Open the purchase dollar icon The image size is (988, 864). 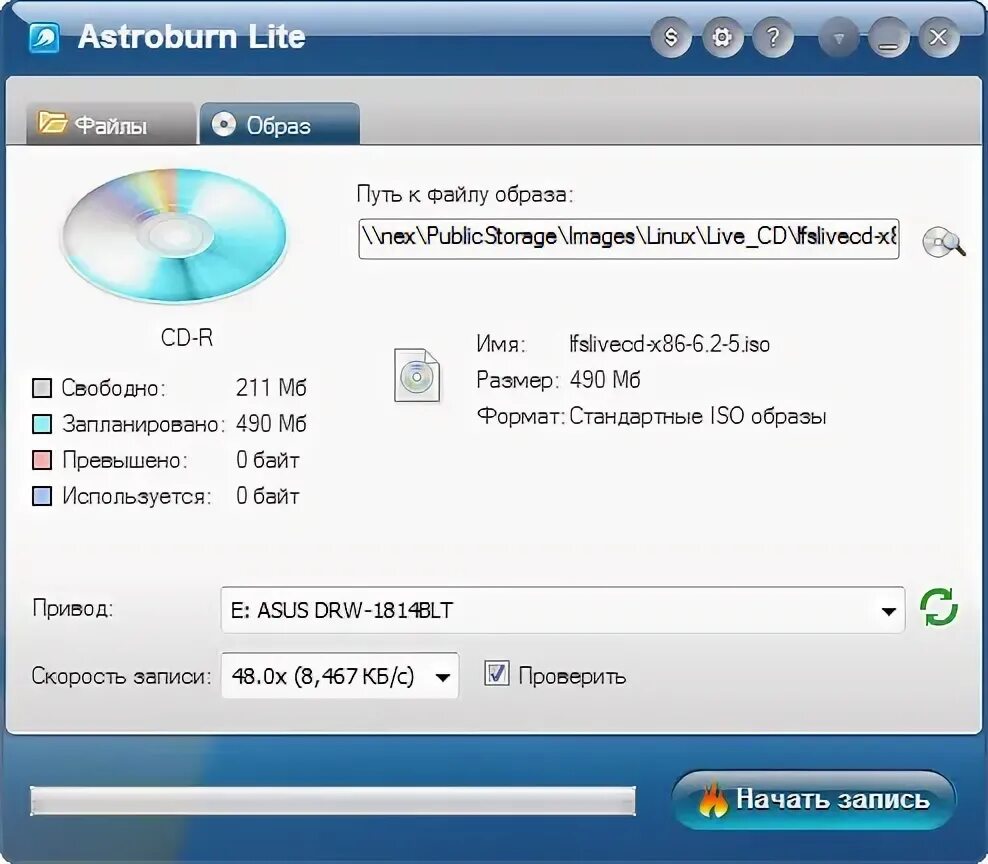coord(671,38)
